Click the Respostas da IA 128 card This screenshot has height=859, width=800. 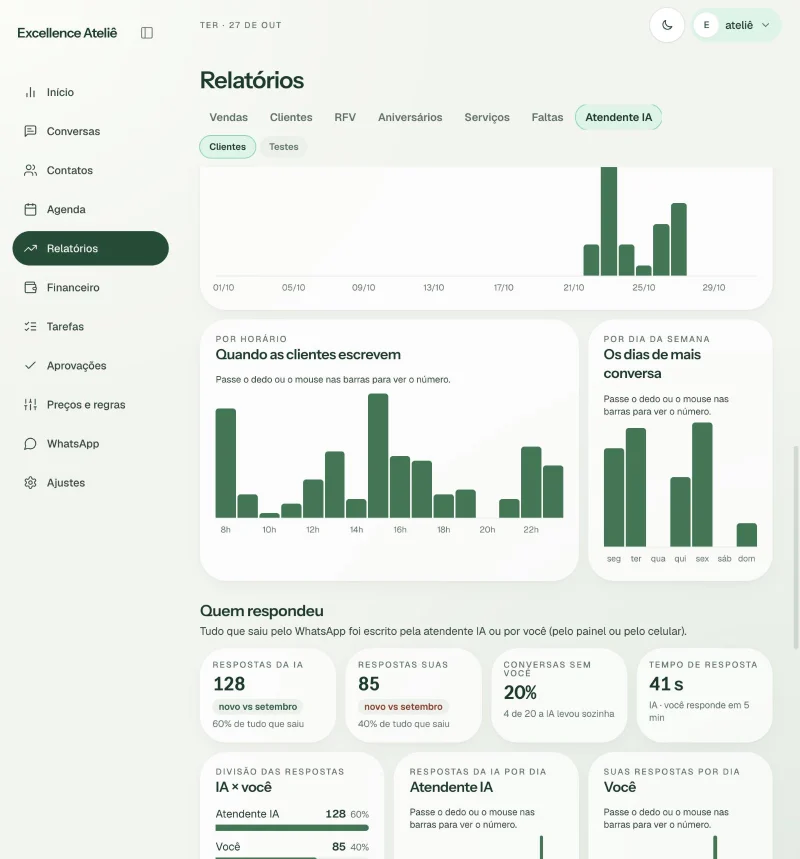pyautogui.click(x=268, y=695)
